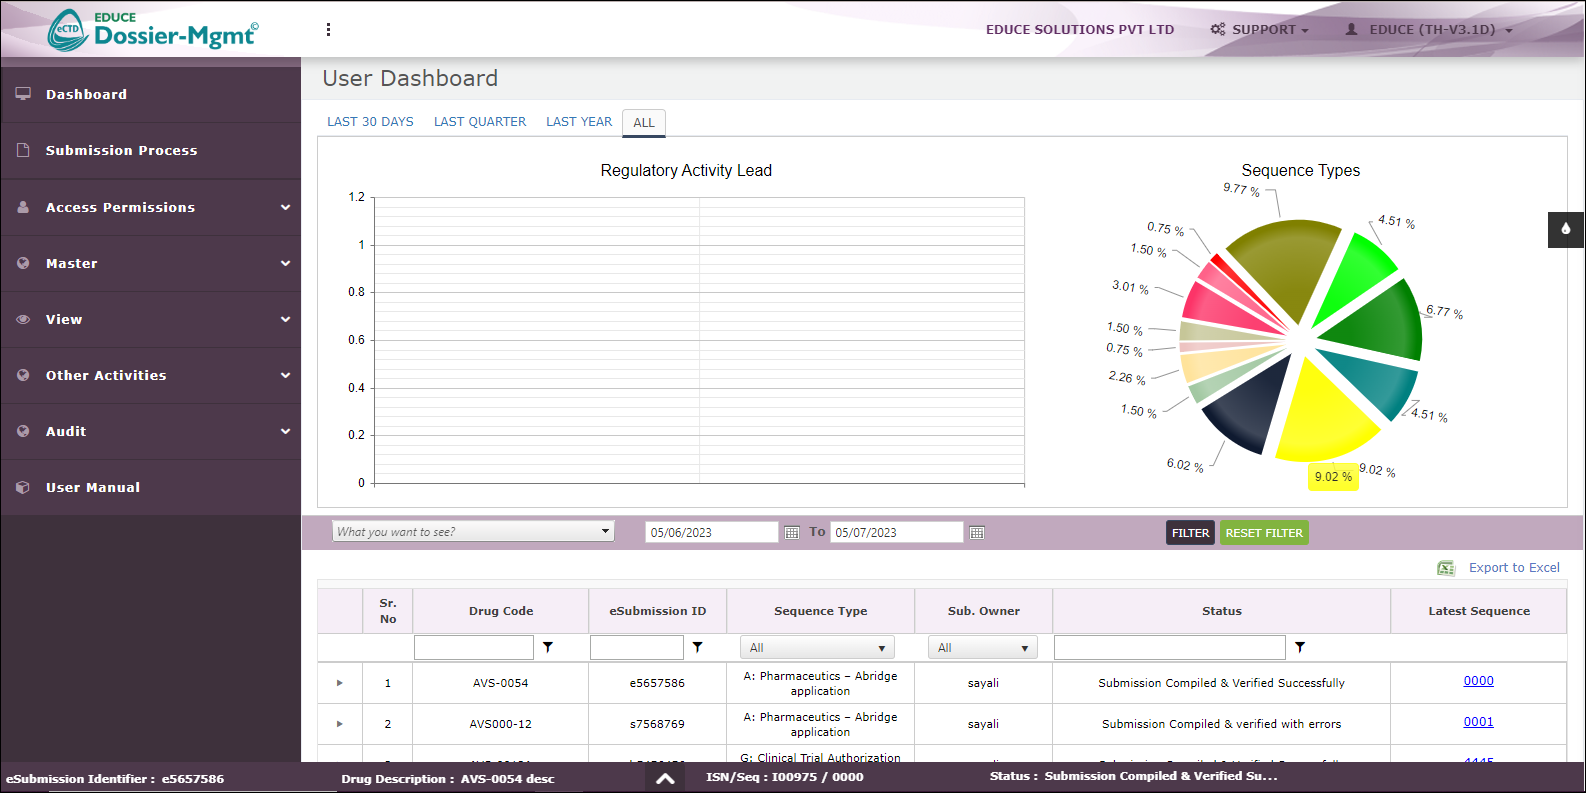Viewport: 1586px width, 793px height.
Task: Click the Export to Excel link
Action: [x=1513, y=568]
